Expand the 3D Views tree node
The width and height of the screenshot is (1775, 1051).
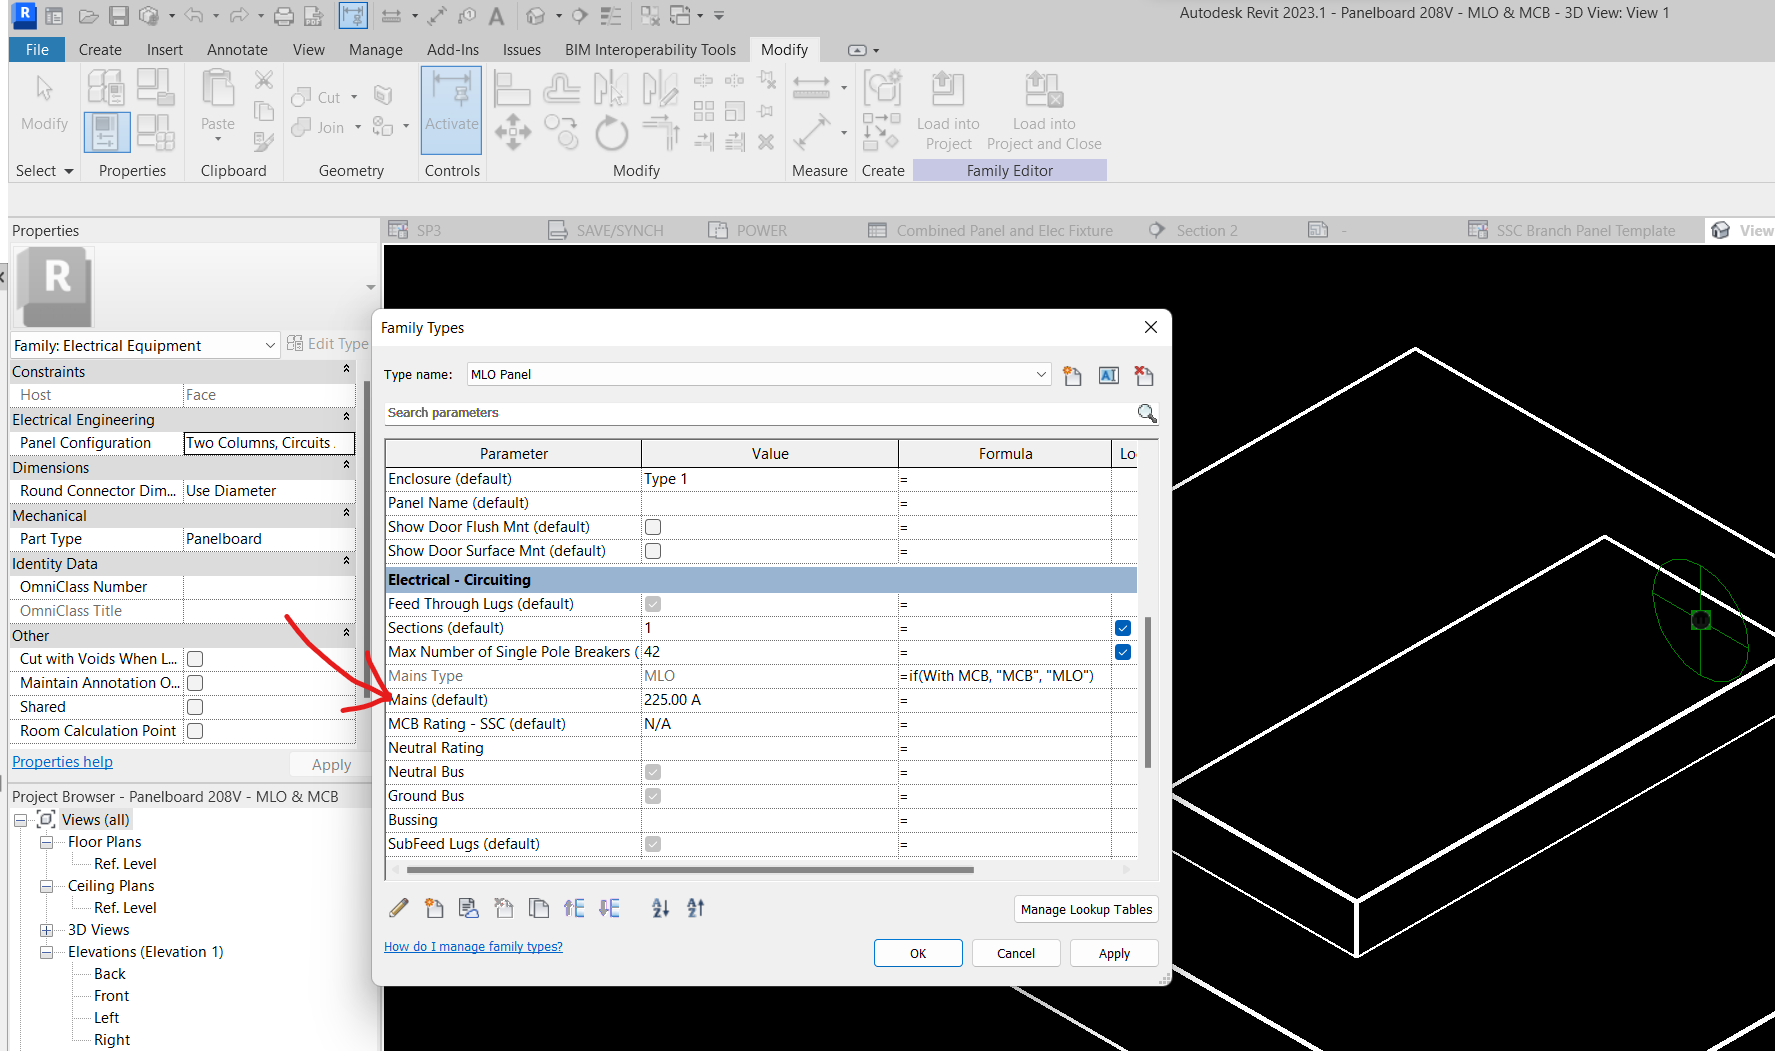point(46,930)
